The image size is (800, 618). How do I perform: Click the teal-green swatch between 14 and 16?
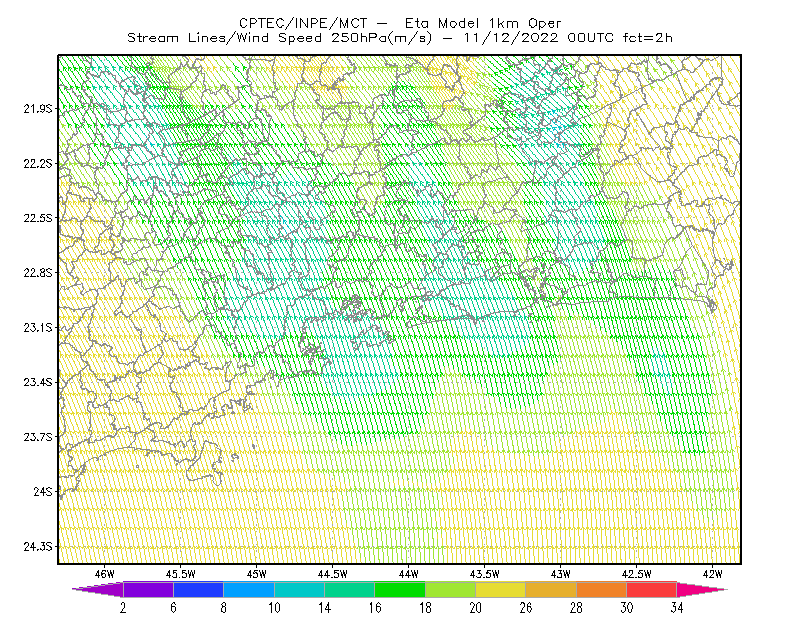(x=349, y=589)
